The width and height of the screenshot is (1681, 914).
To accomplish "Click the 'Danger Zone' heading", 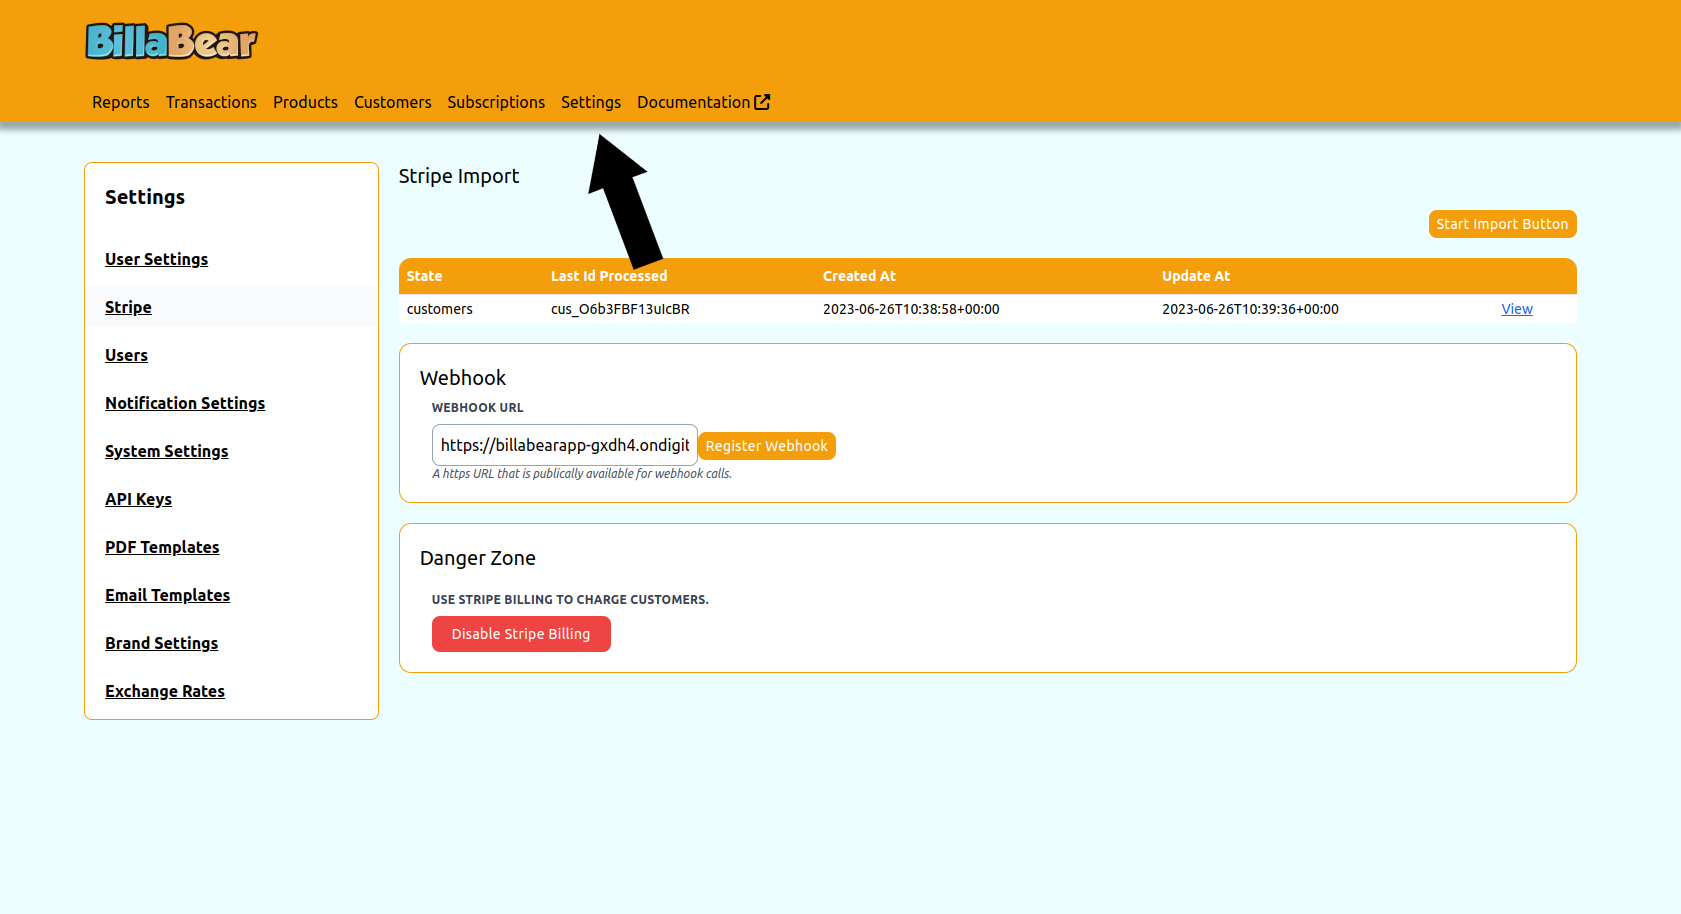I will pos(478,558).
